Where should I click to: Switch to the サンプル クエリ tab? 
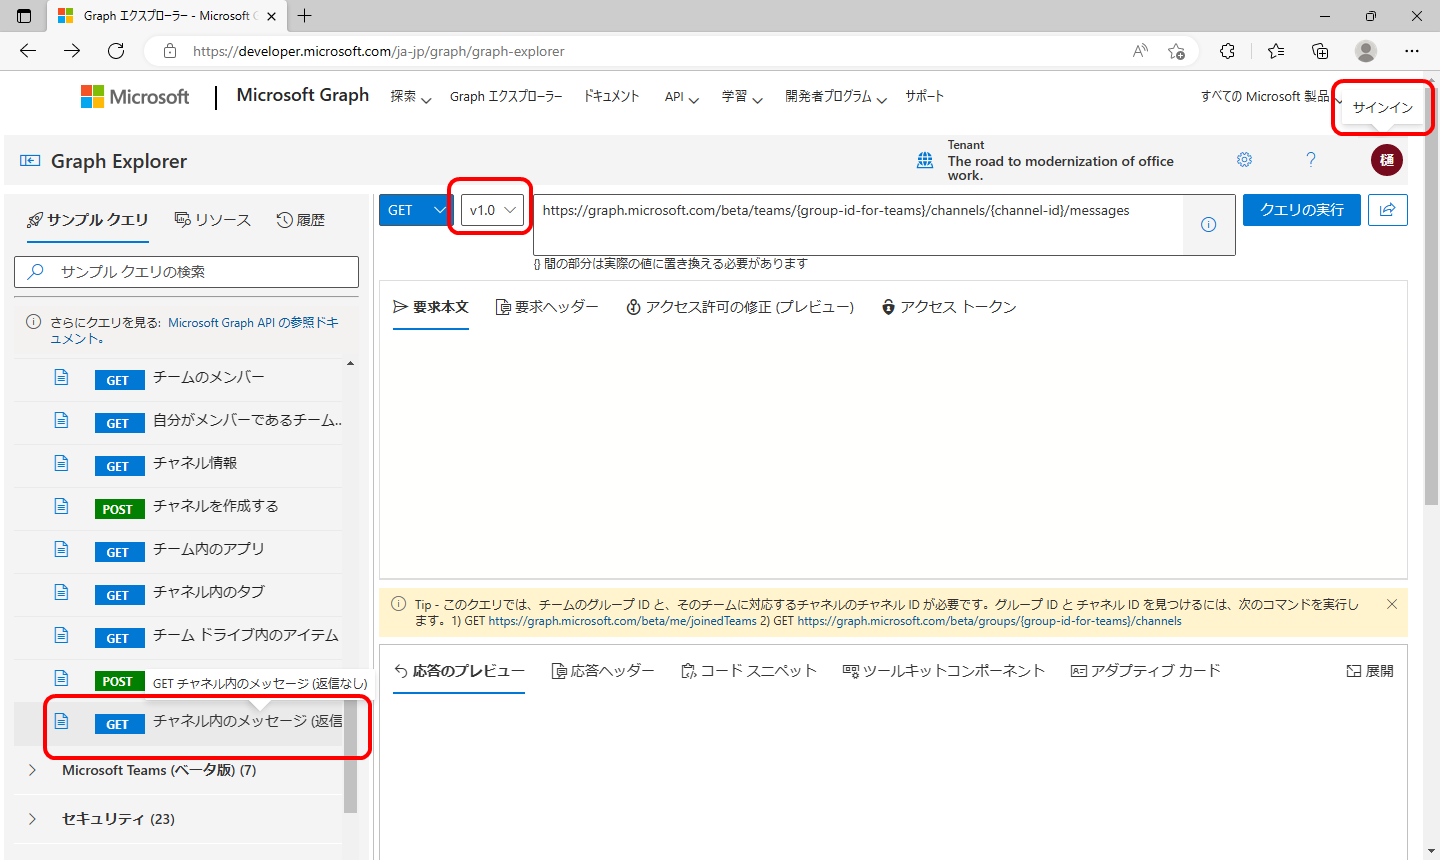pos(87,220)
